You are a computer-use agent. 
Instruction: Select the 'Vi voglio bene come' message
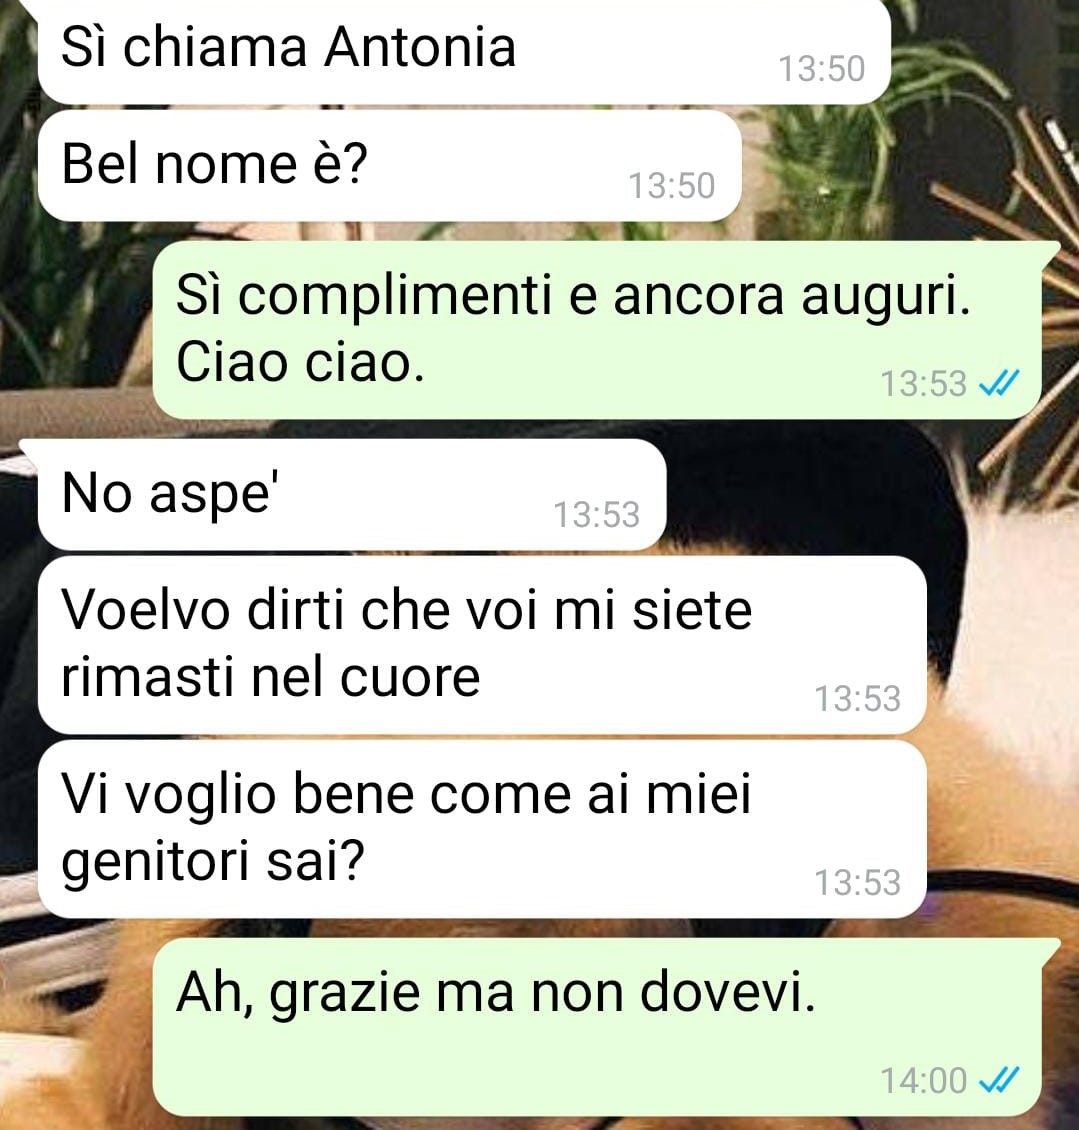(x=481, y=829)
